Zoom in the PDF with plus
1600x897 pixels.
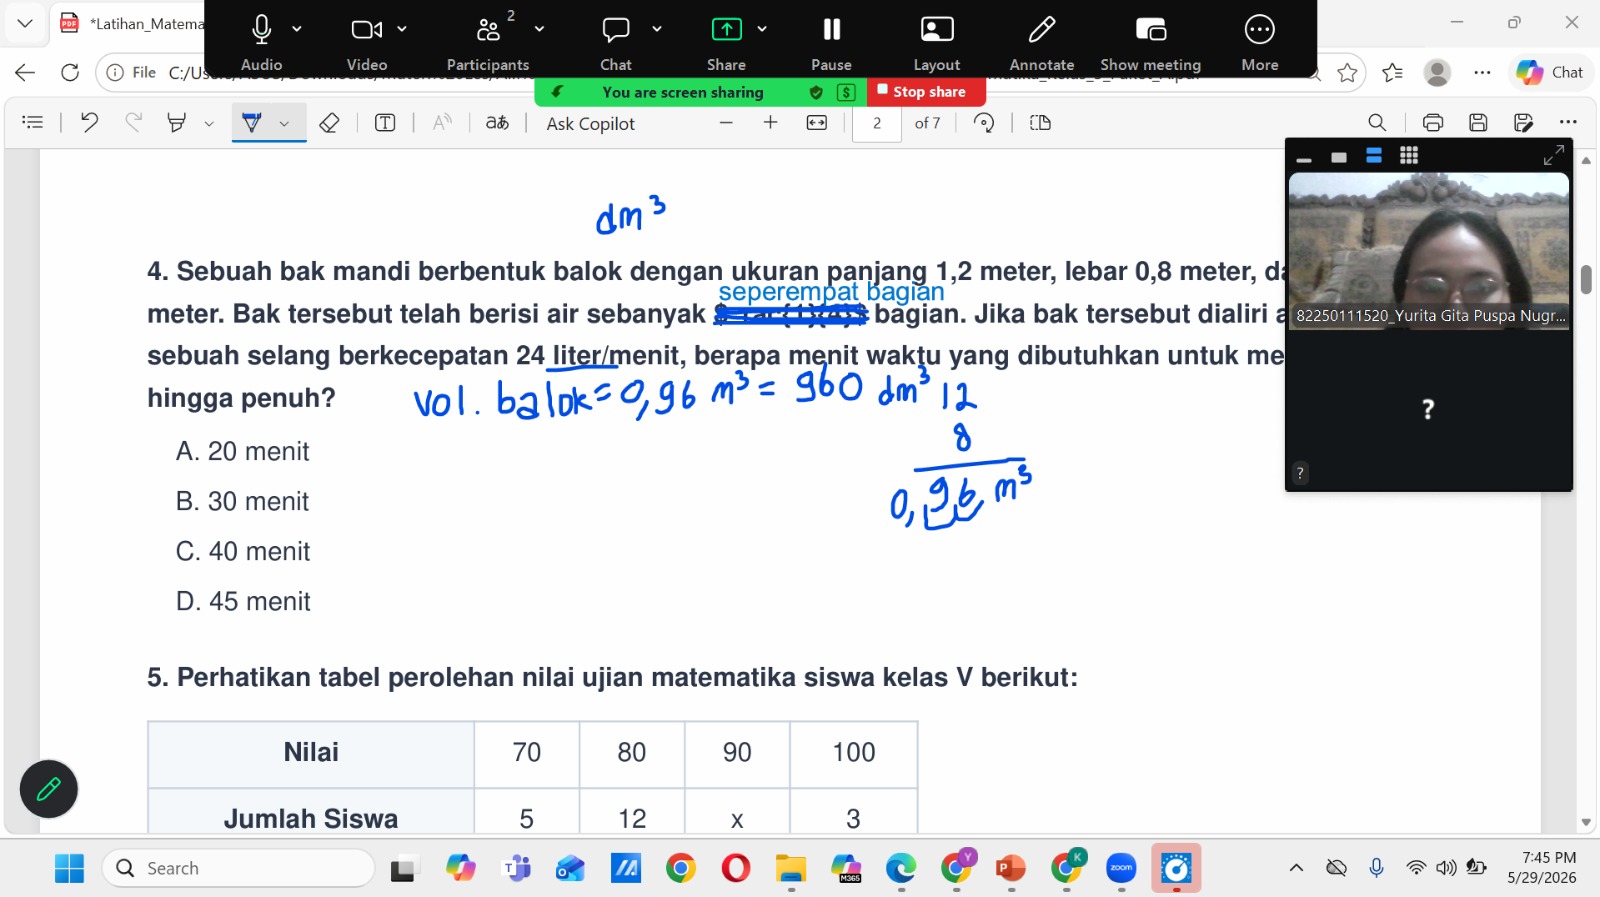pyautogui.click(x=770, y=123)
